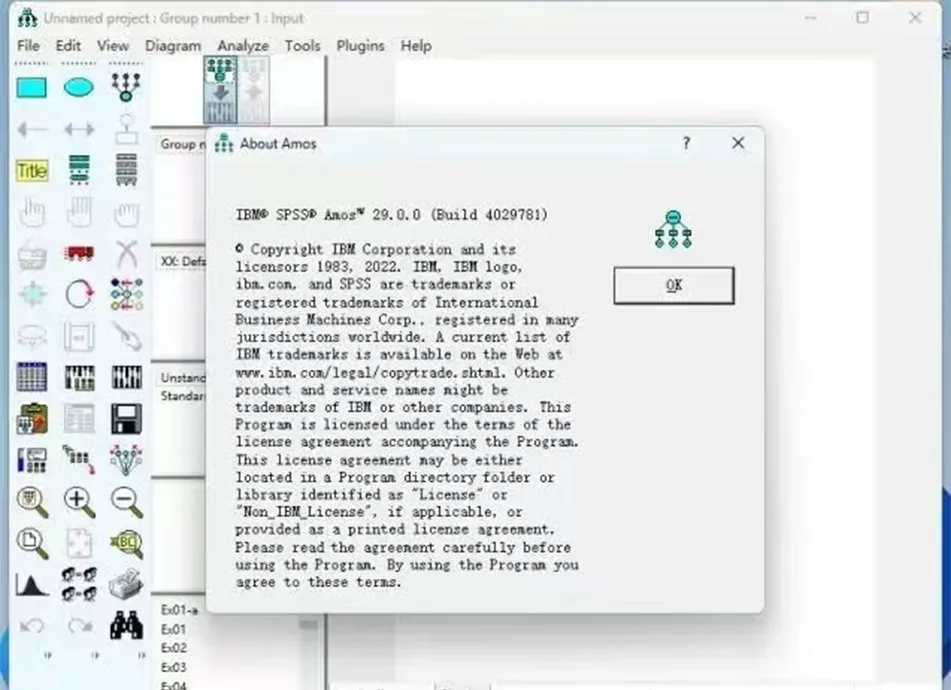The width and height of the screenshot is (951, 690).
Task: Click the zoom in plus magnifier
Action: (79, 502)
